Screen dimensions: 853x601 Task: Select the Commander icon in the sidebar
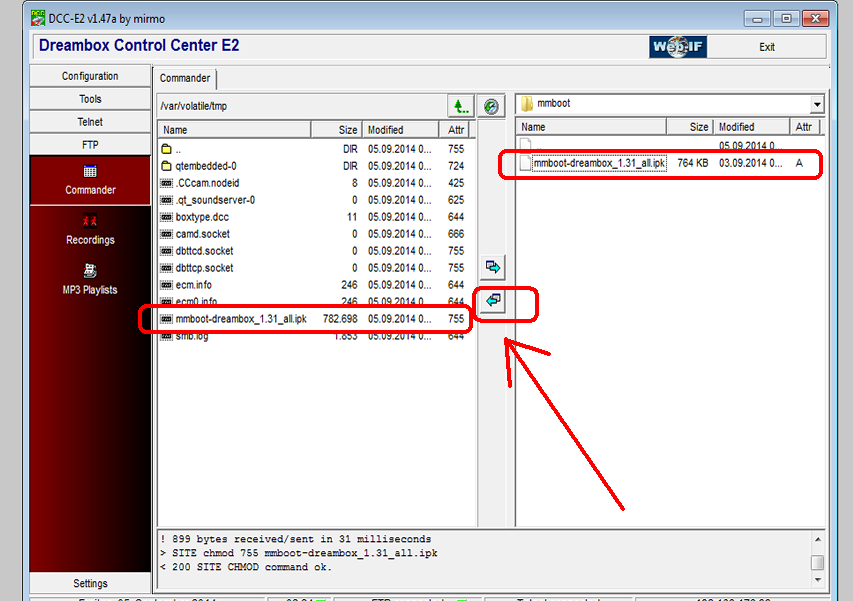[x=90, y=172]
